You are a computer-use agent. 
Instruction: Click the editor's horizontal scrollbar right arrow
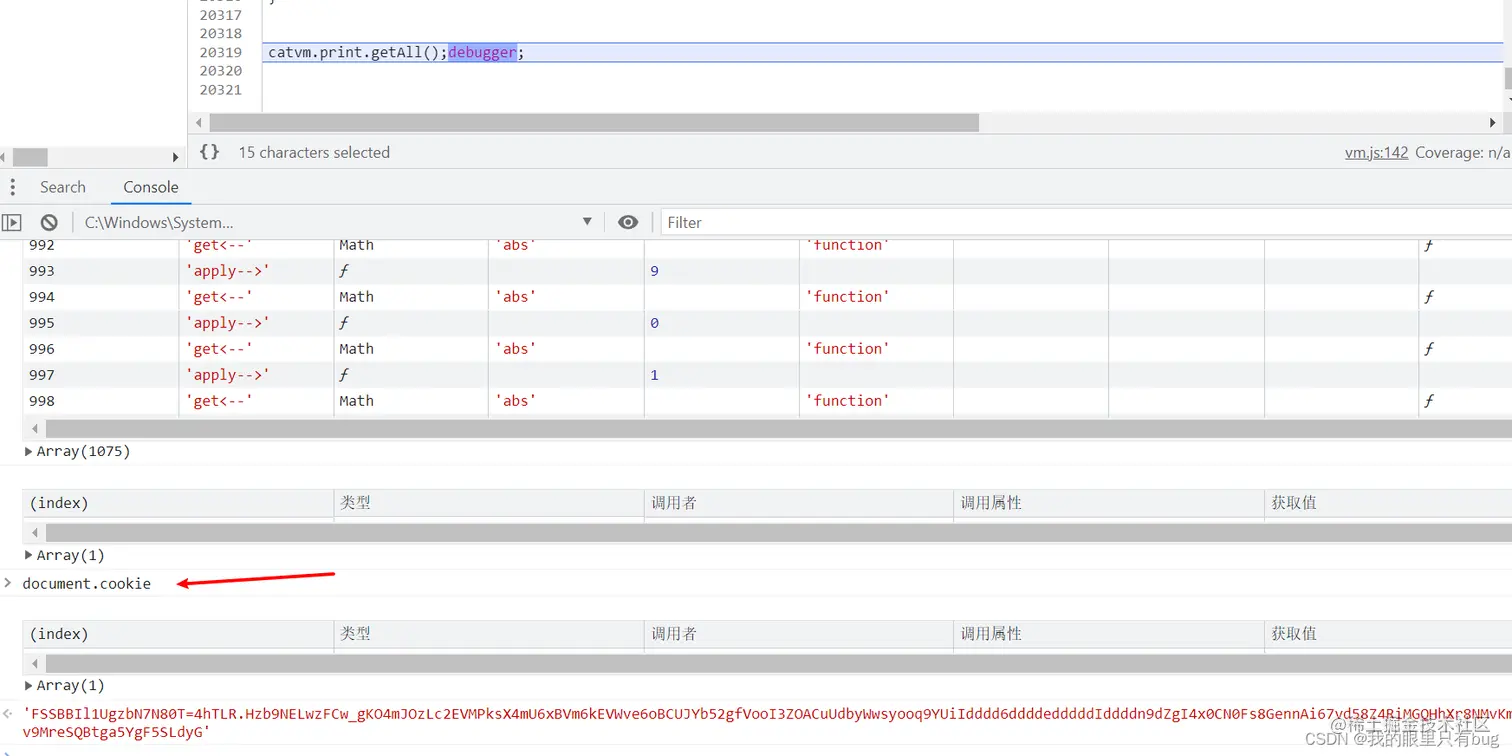coord(1493,123)
